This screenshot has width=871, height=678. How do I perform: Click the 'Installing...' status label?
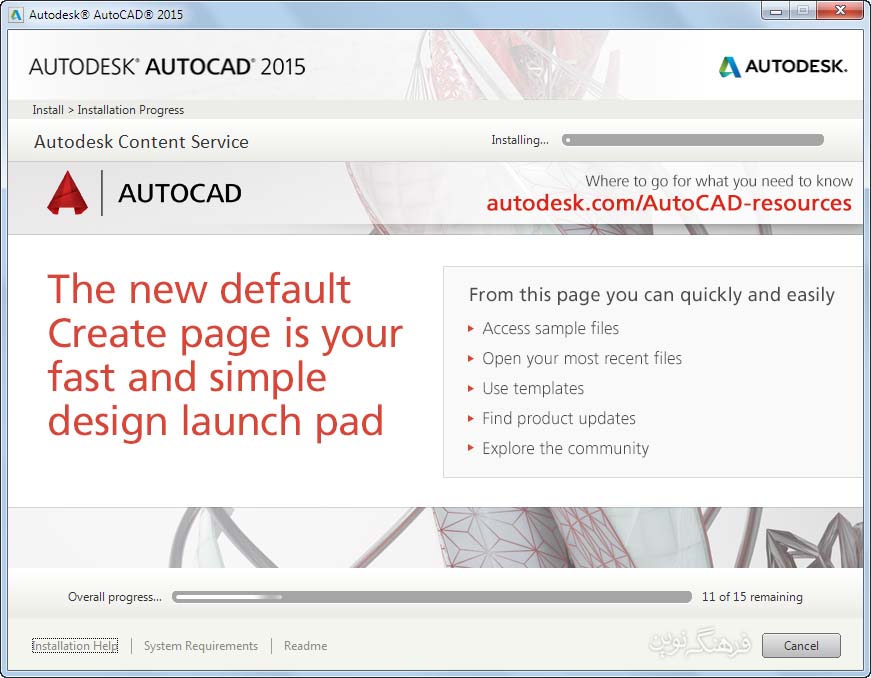pyautogui.click(x=519, y=140)
